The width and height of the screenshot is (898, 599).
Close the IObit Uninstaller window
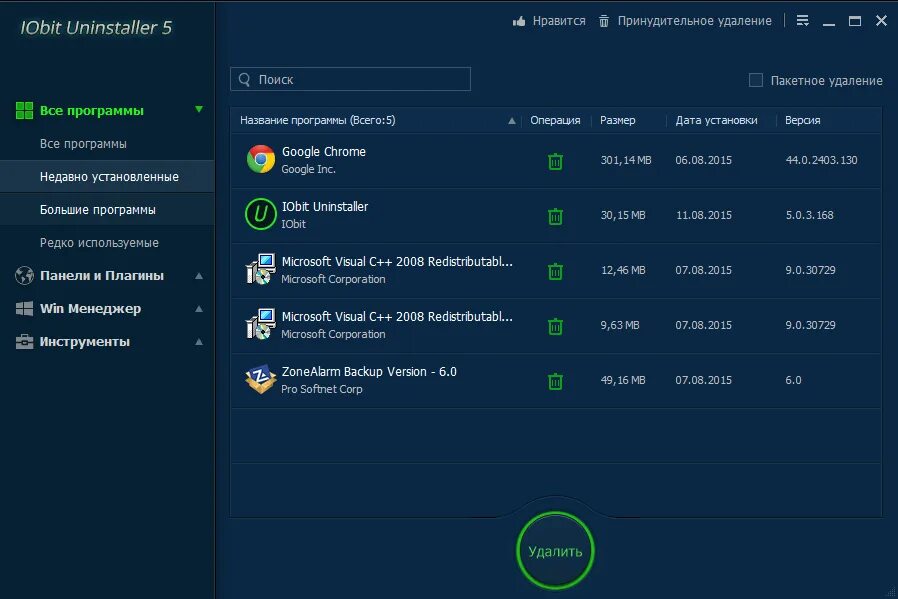pyautogui.click(x=881, y=21)
